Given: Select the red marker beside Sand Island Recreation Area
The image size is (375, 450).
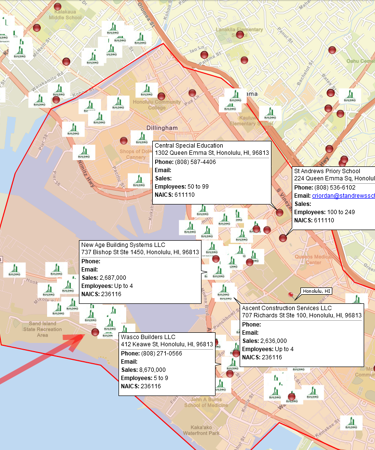Looking at the screenshot, I should (95, 332).
